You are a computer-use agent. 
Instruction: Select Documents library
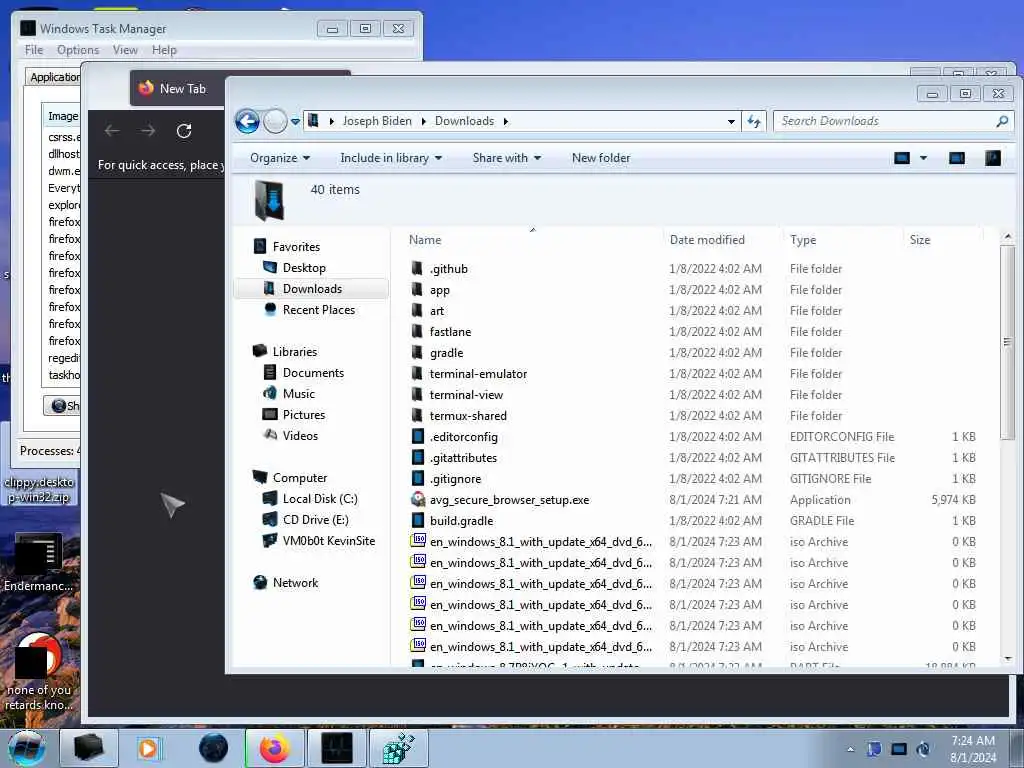click(x=313, y=373)
